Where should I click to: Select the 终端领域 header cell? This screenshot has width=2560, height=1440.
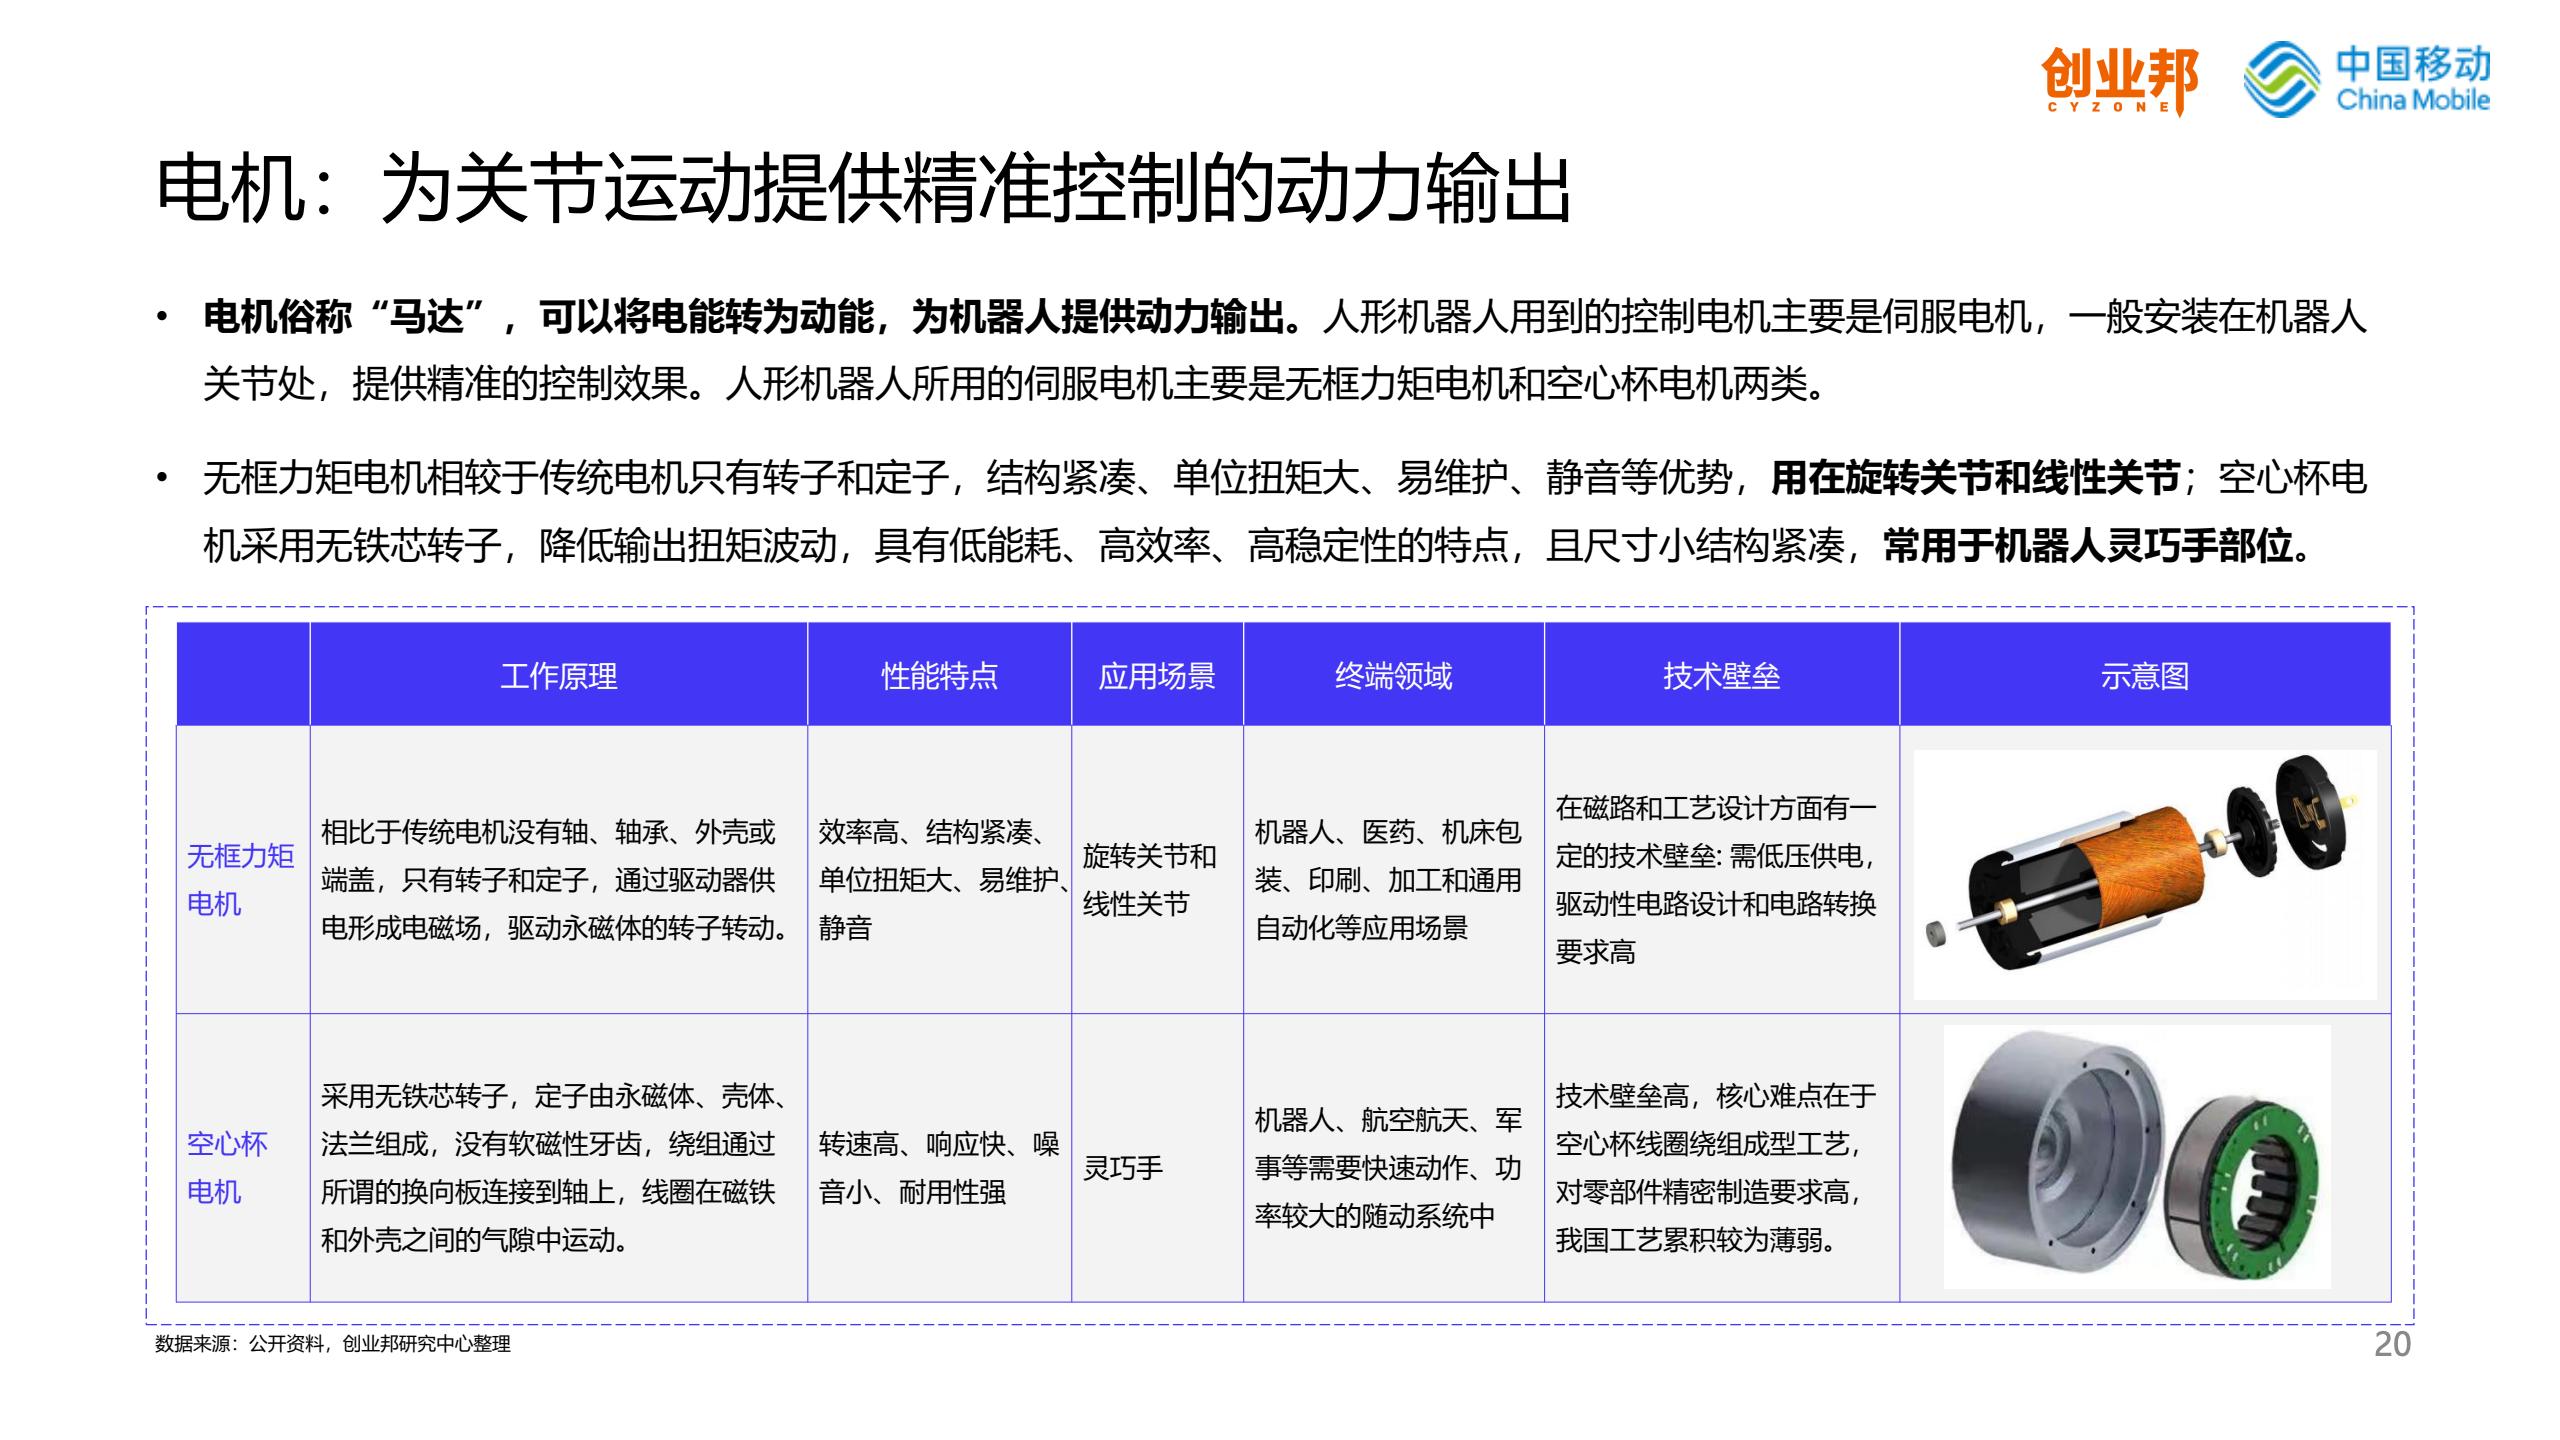1393,676
